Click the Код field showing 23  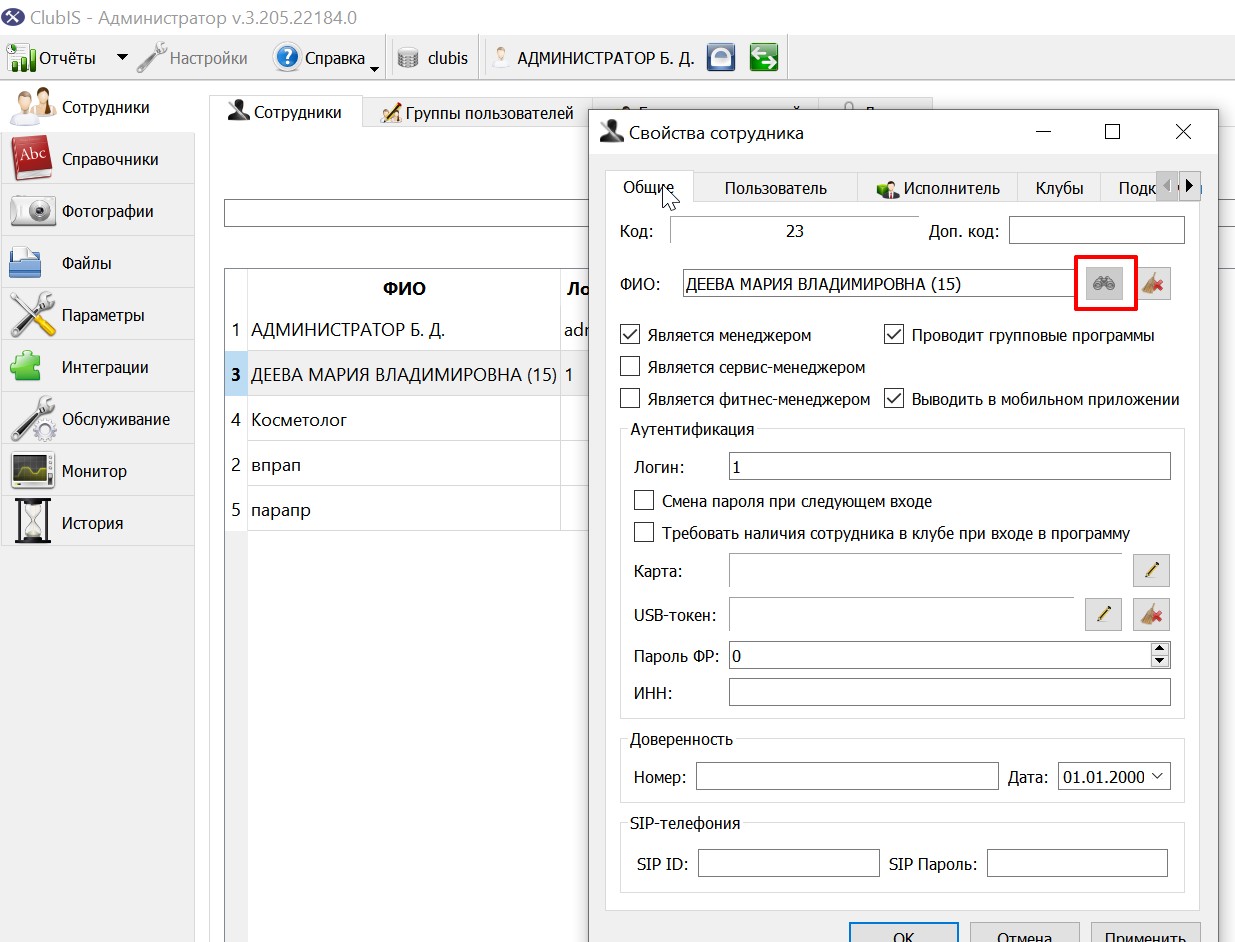click(x=794, y=231)
